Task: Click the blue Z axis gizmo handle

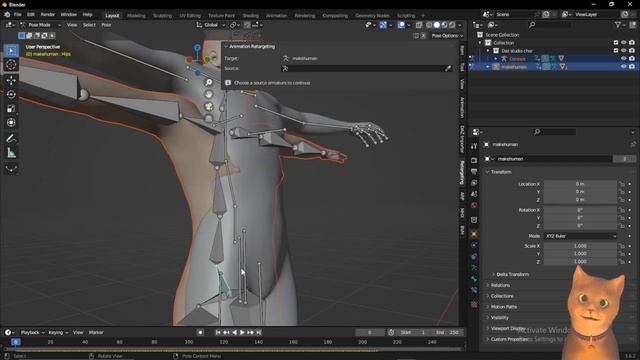Action: coord(197,48)
